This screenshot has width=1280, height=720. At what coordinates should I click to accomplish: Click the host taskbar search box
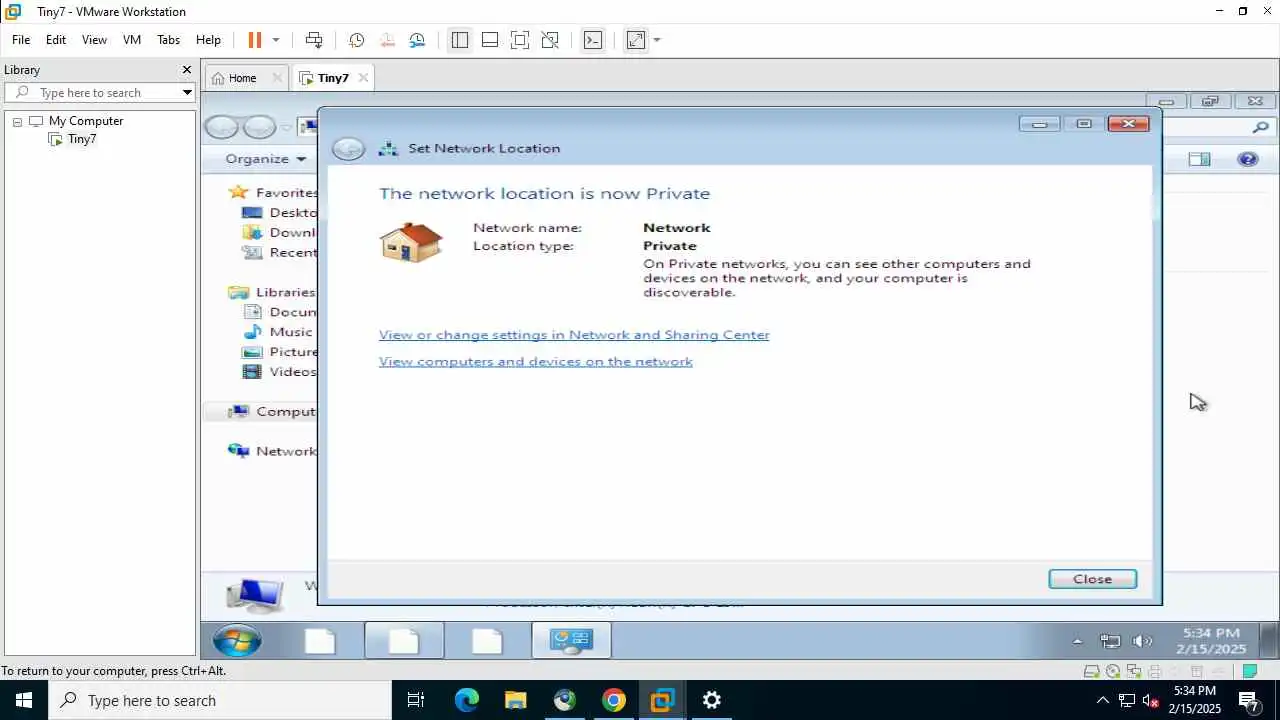[x=220, y=700]
